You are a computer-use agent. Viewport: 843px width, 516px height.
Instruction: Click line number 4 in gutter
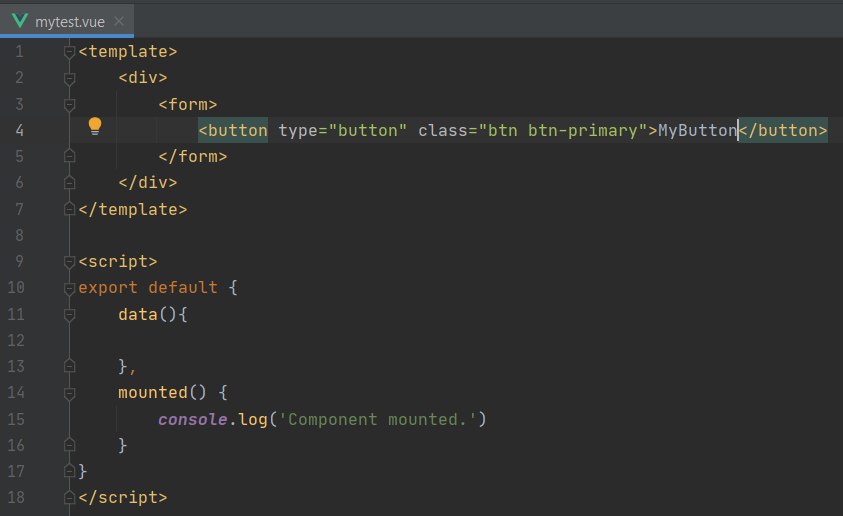pyautogui.click(x=19, y=130)
